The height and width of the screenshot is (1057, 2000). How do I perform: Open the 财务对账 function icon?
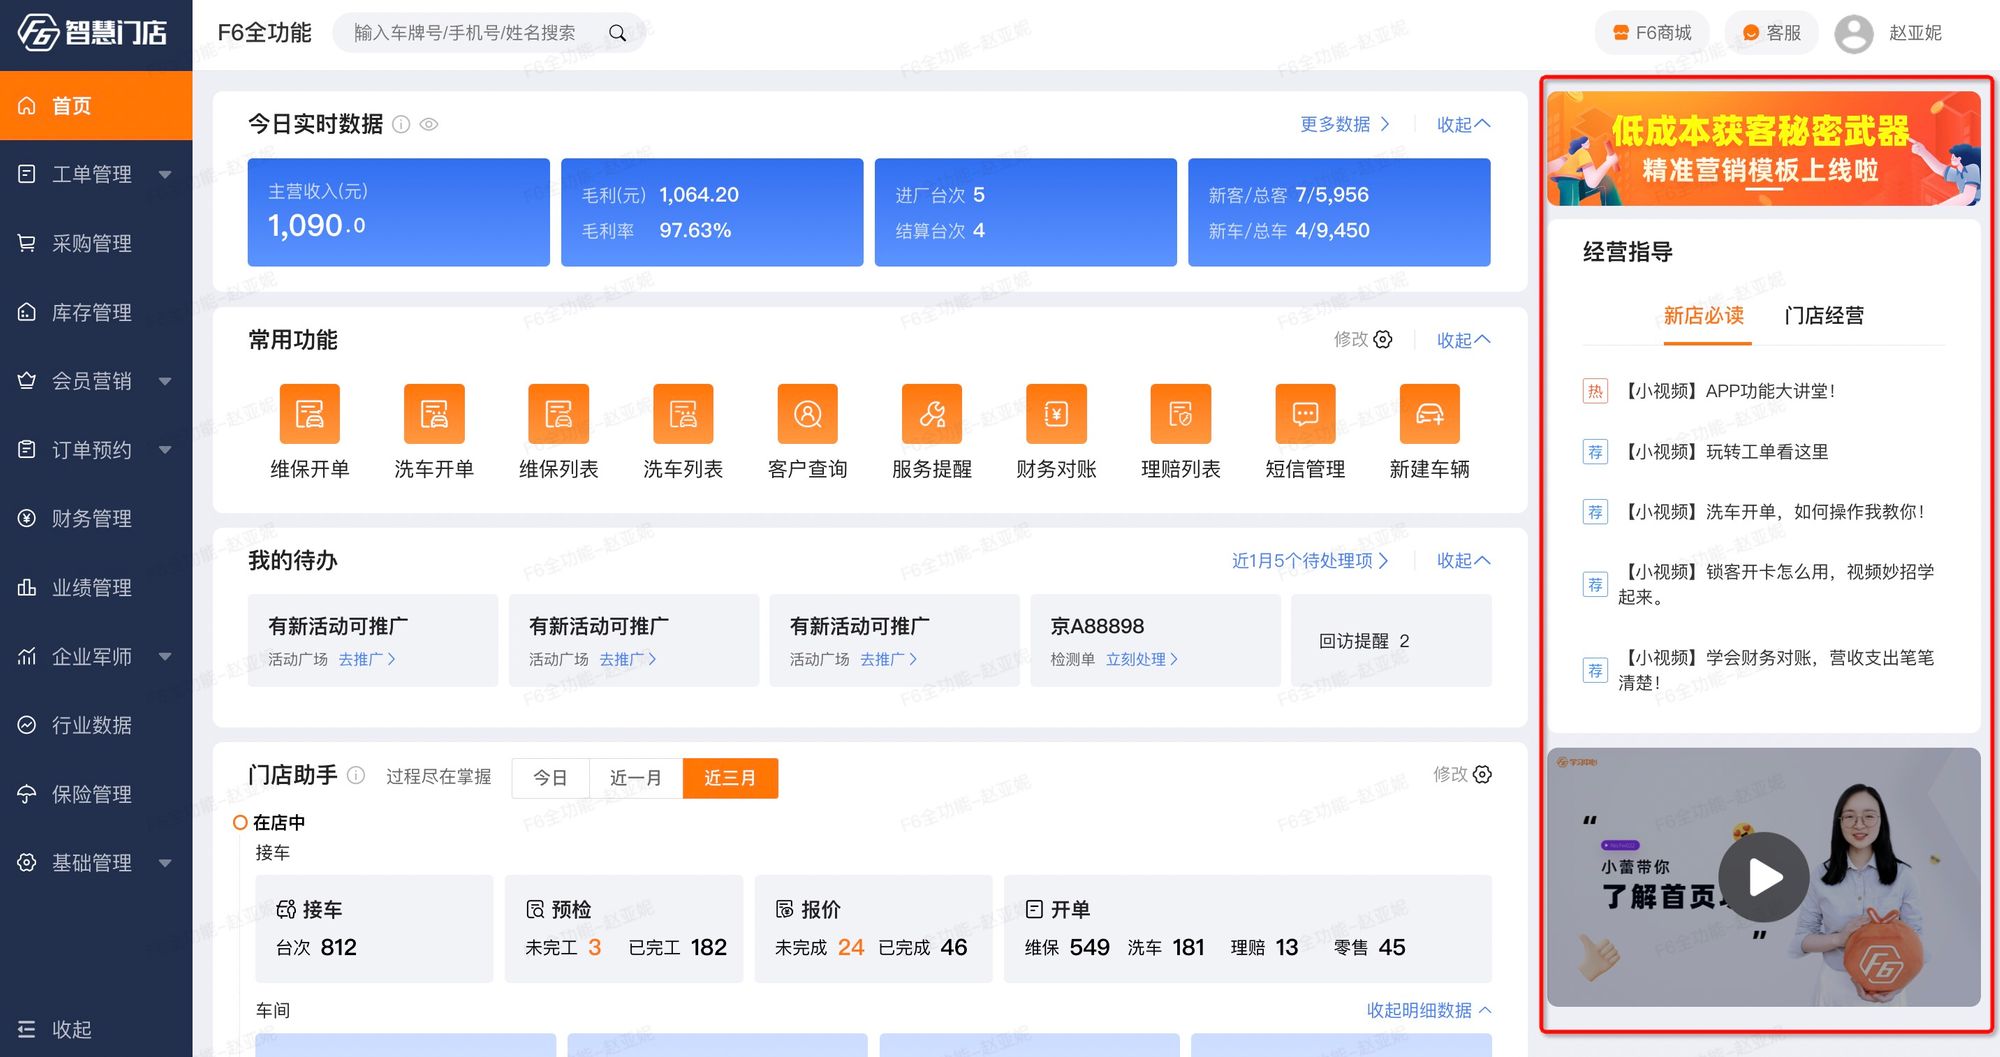(1056, 413)
